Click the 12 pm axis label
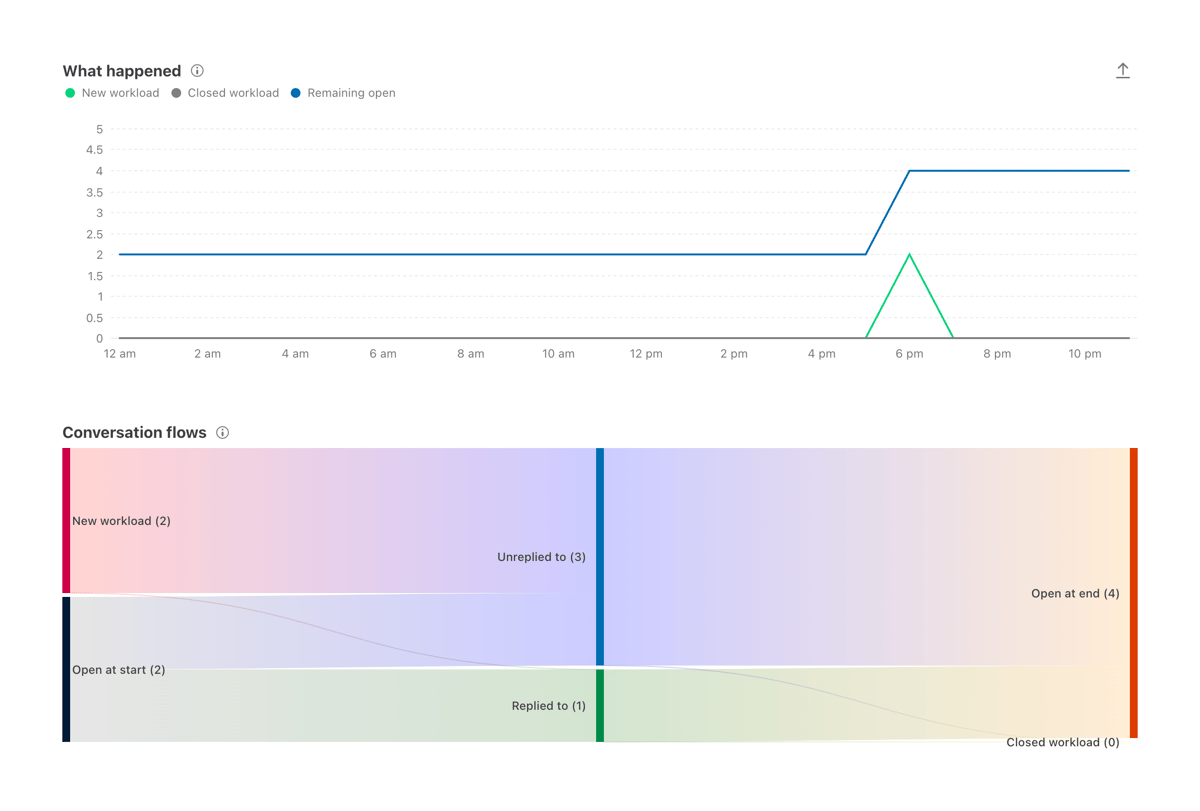The height and width of the screenshot is (811, 1200). pos(645,353)
